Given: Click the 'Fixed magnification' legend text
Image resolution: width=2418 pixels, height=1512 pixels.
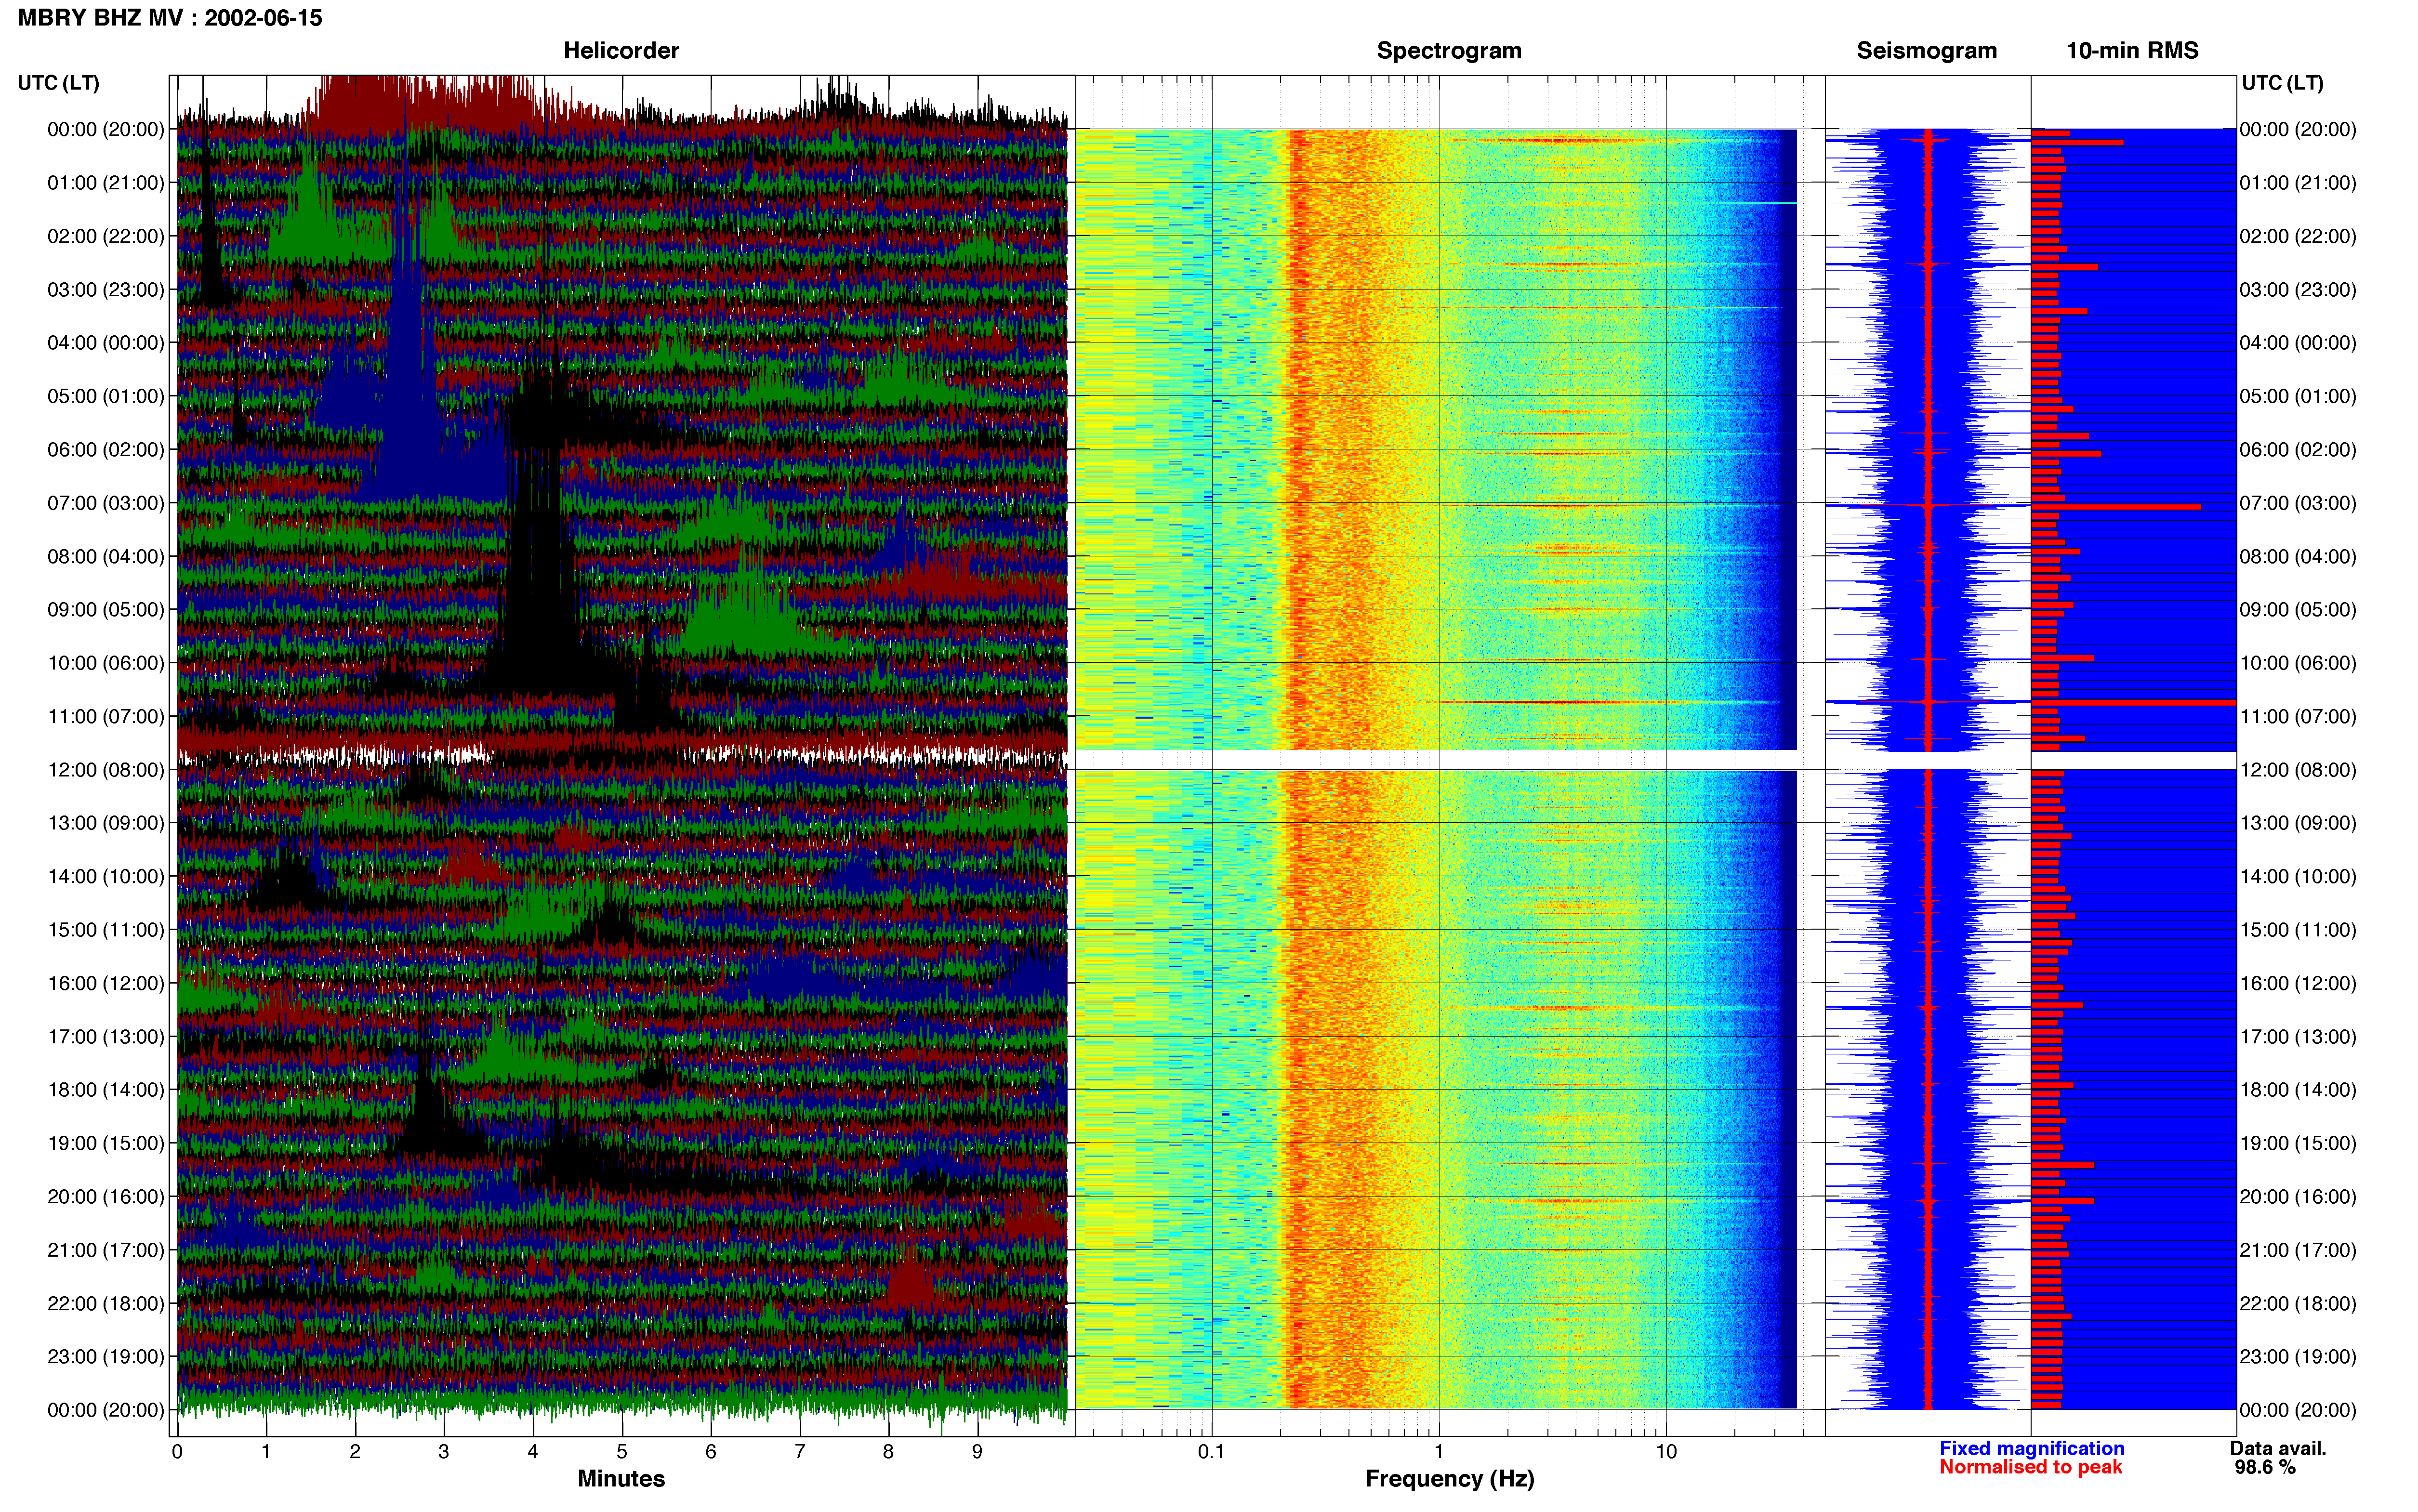Looking at the screenshot, I should tap(2032, 1449).
